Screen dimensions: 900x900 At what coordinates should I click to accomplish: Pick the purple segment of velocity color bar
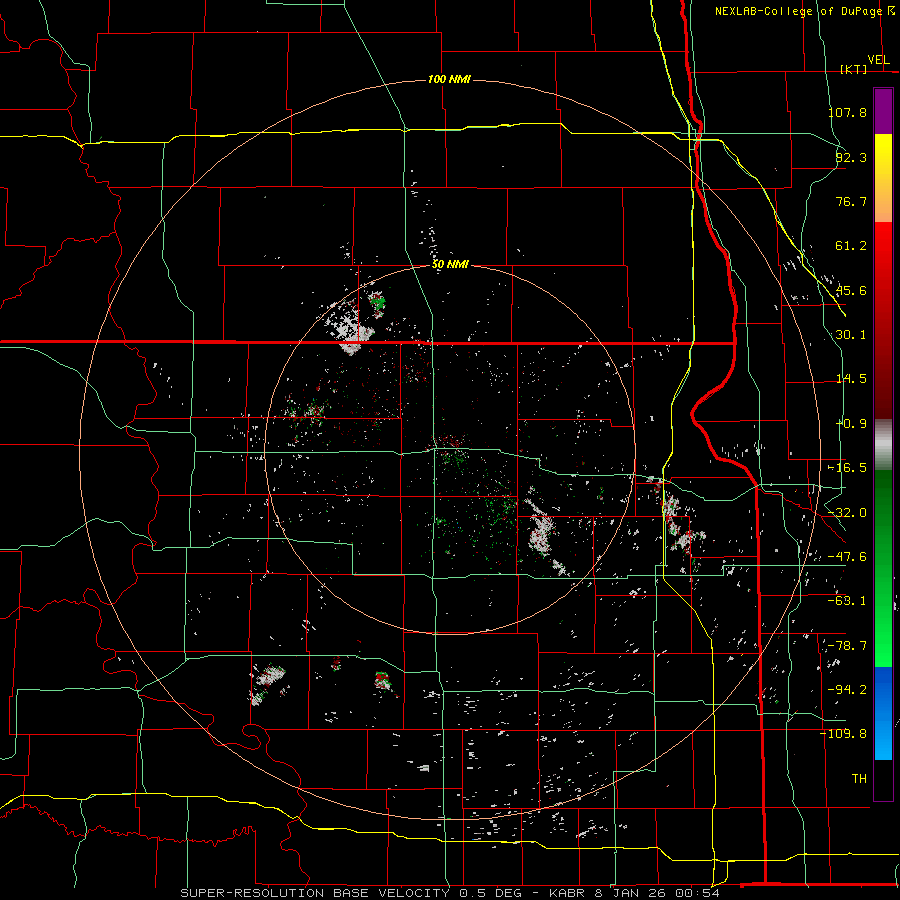(x=883, y=111)
